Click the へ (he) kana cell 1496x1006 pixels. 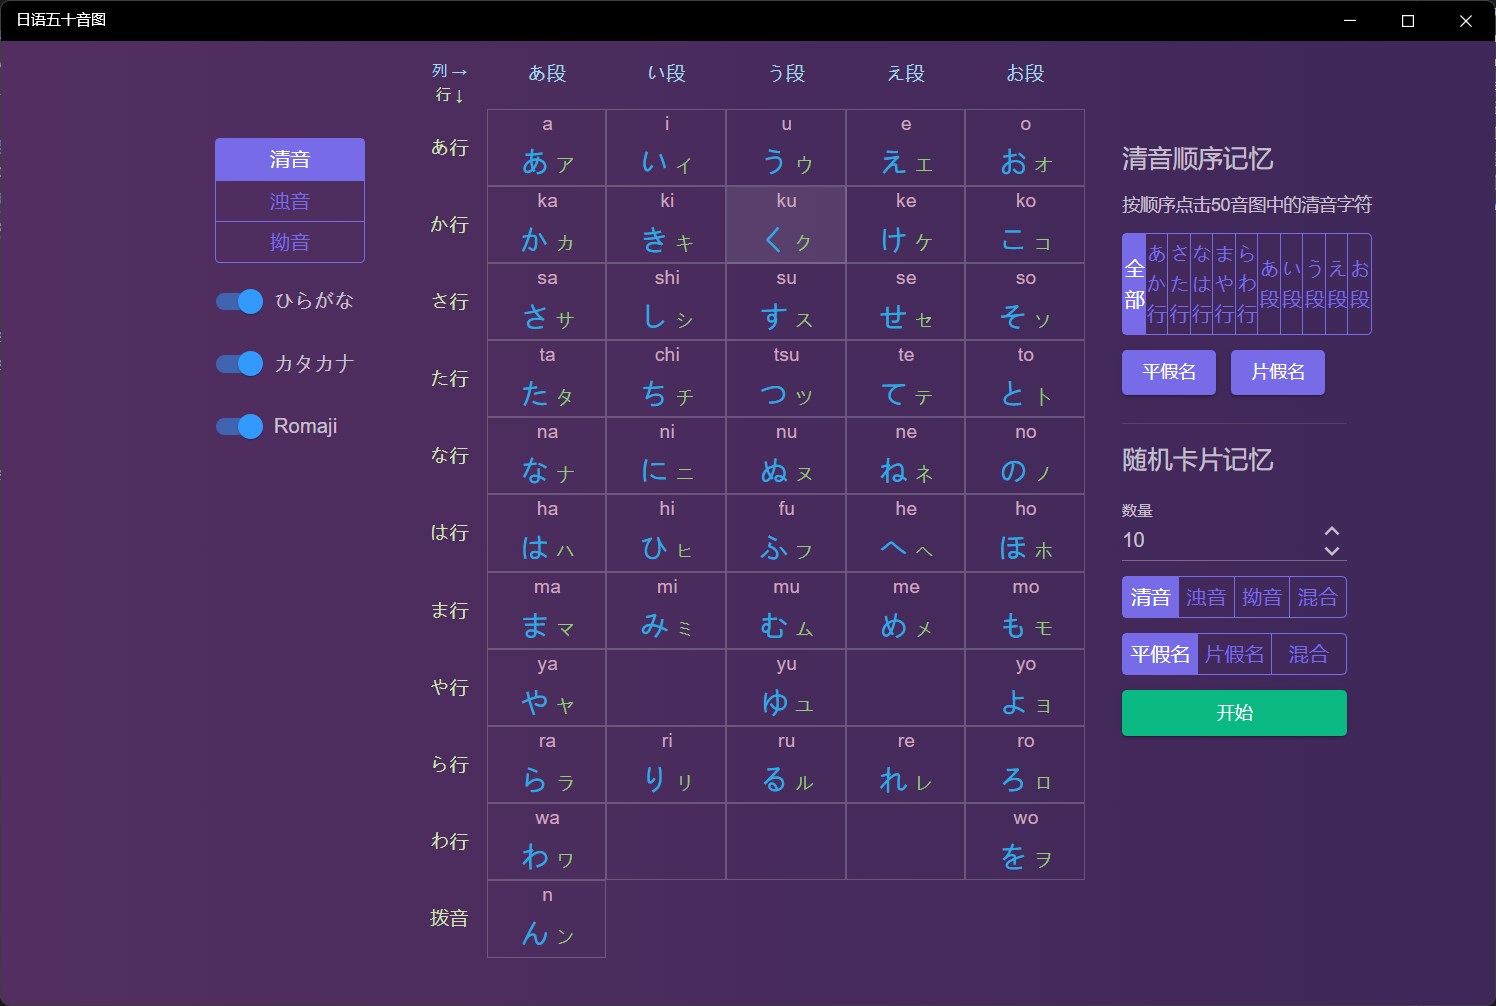point(906,533)
